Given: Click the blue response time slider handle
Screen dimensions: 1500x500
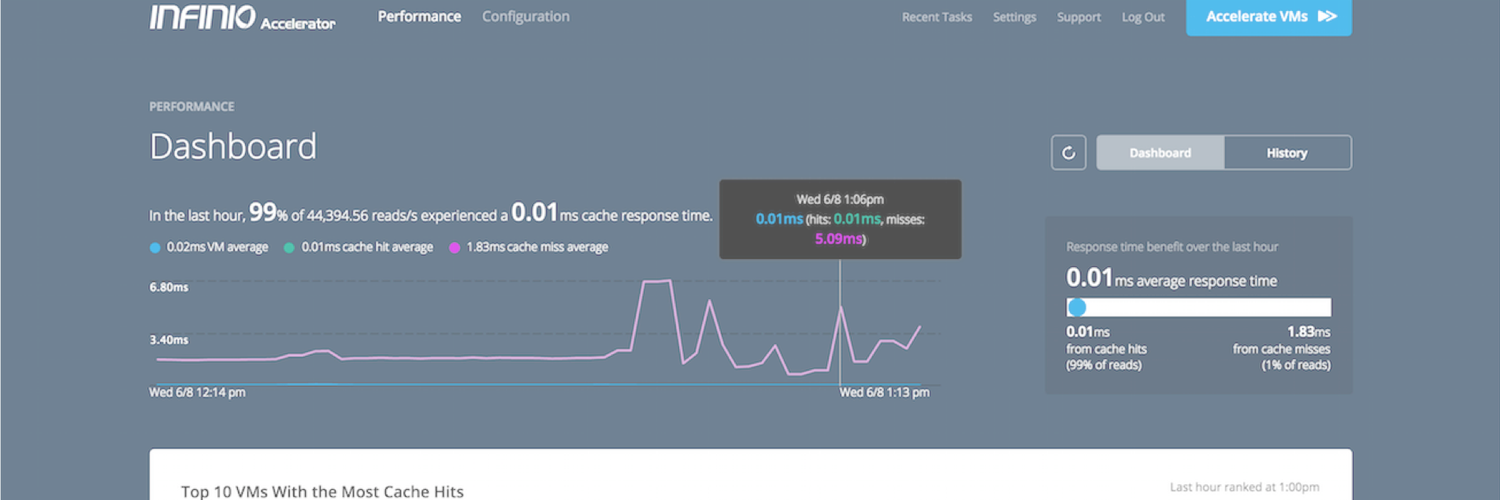Looking at the screenshot, I should [x=1077, y=308].
